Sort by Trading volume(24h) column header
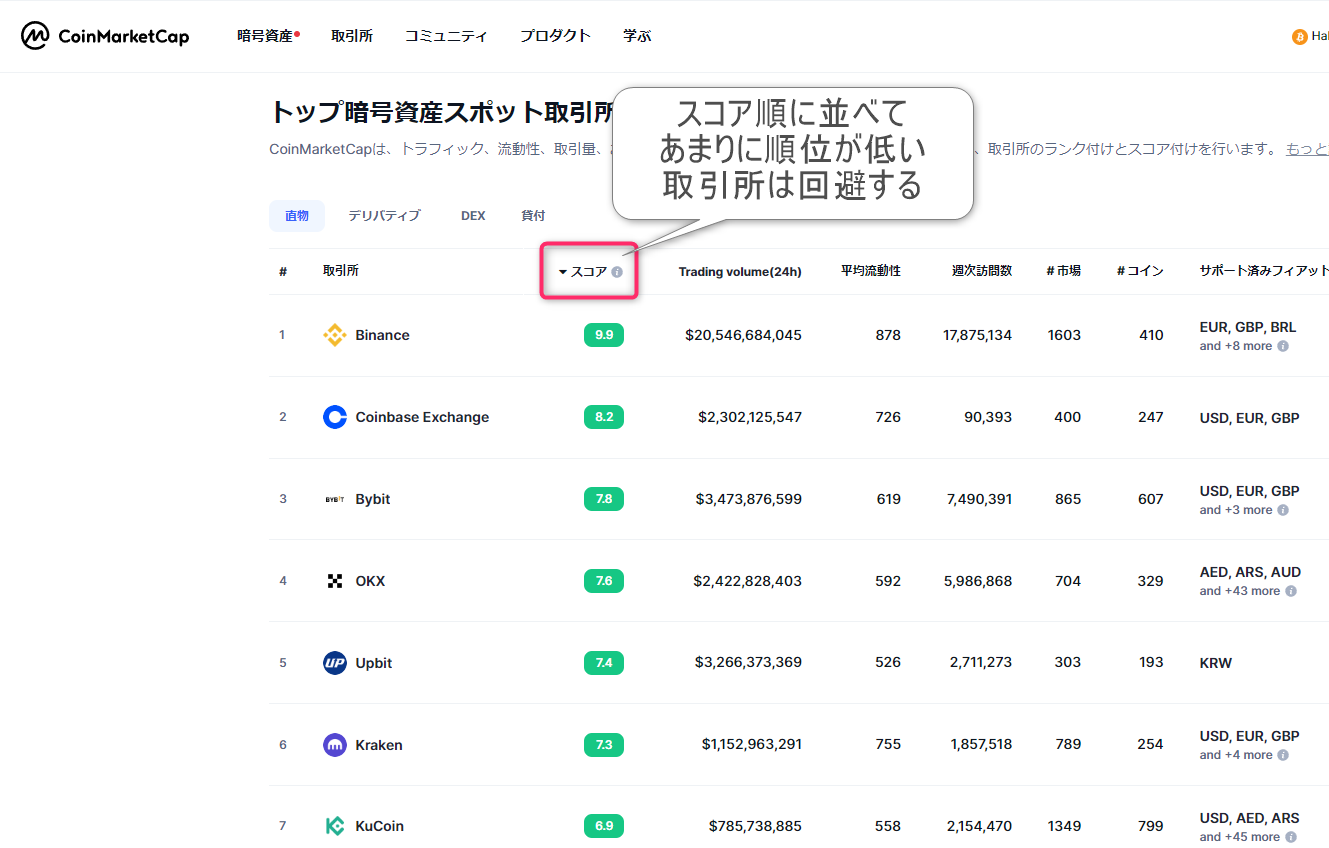Viewport: 1329px width, 848px height. (x=740, y=272)
